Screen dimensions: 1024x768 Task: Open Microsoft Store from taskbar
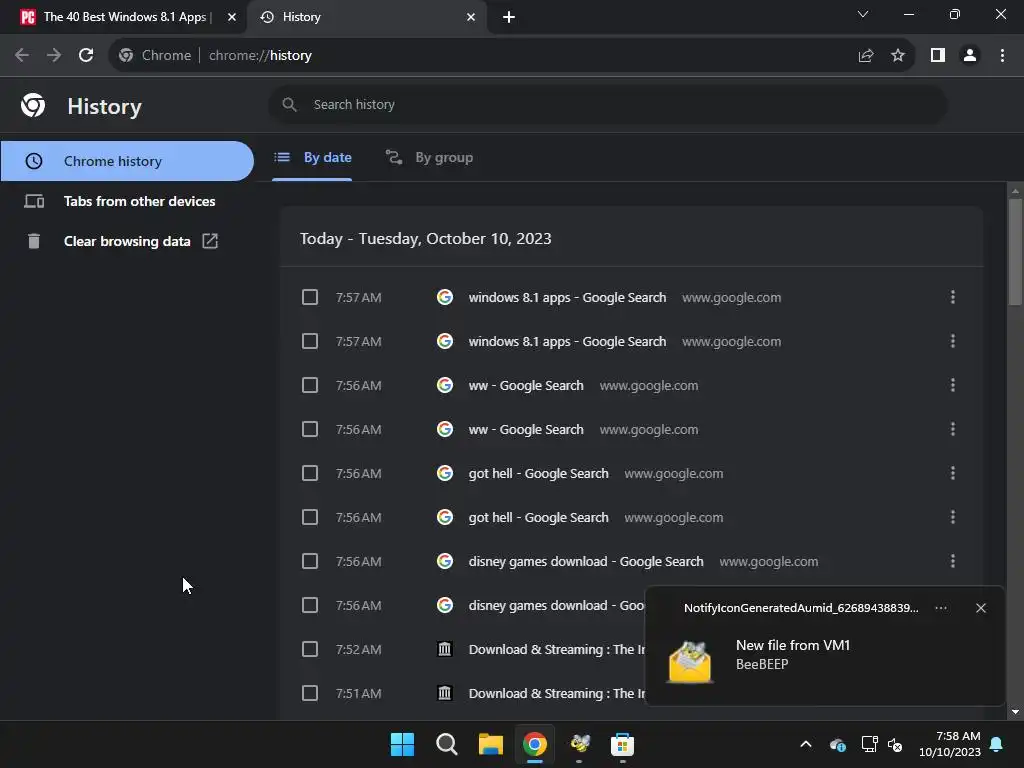pos(622,744)
